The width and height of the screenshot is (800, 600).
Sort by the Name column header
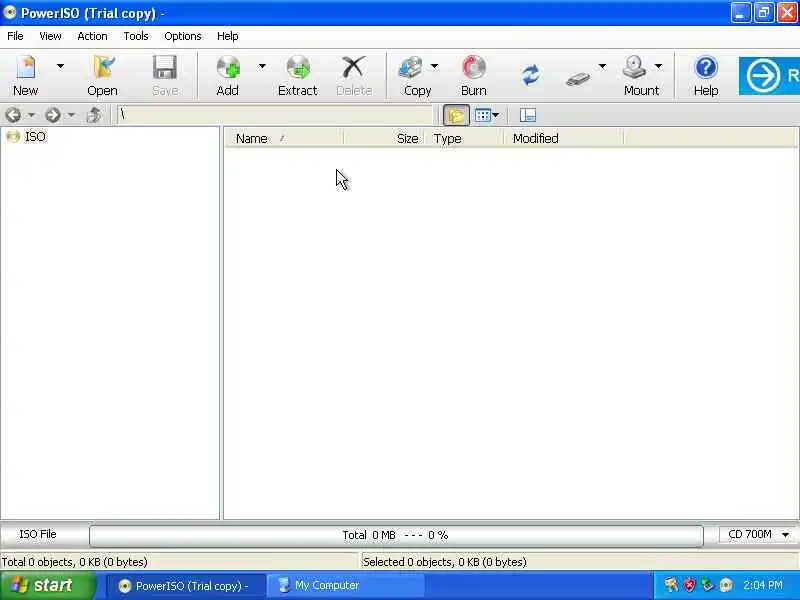(x=284, y=138)
